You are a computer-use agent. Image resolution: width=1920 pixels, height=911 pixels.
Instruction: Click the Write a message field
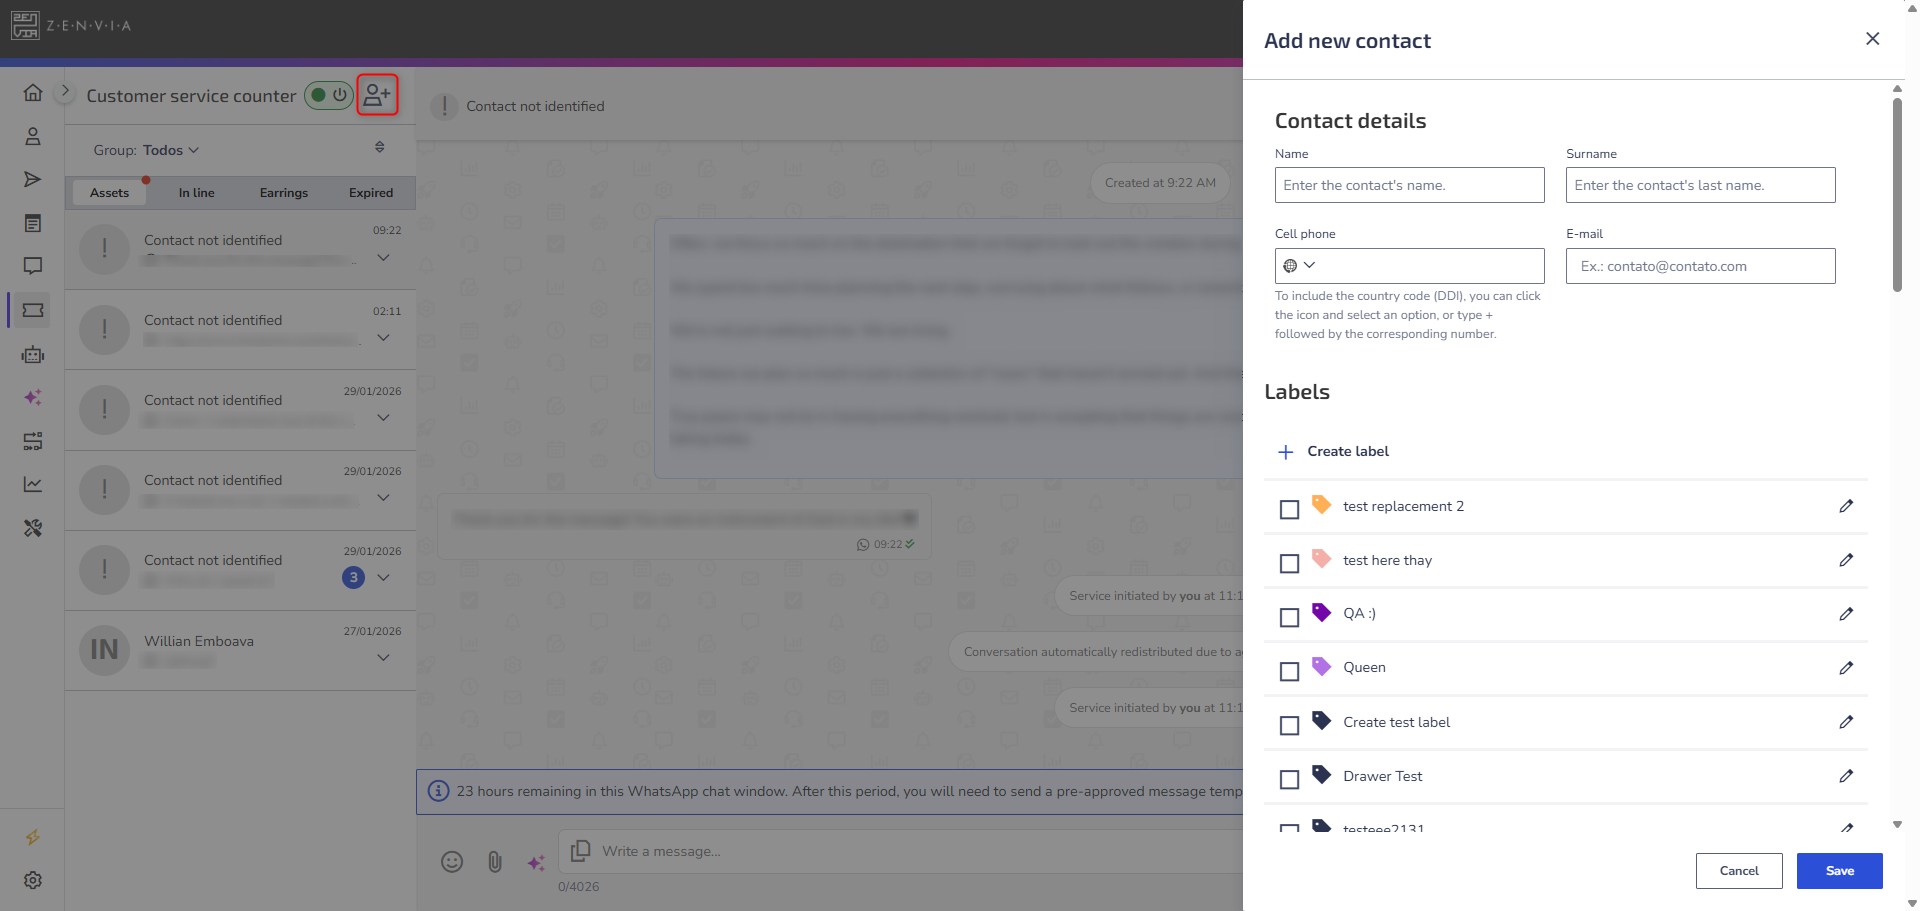[900, 852]
